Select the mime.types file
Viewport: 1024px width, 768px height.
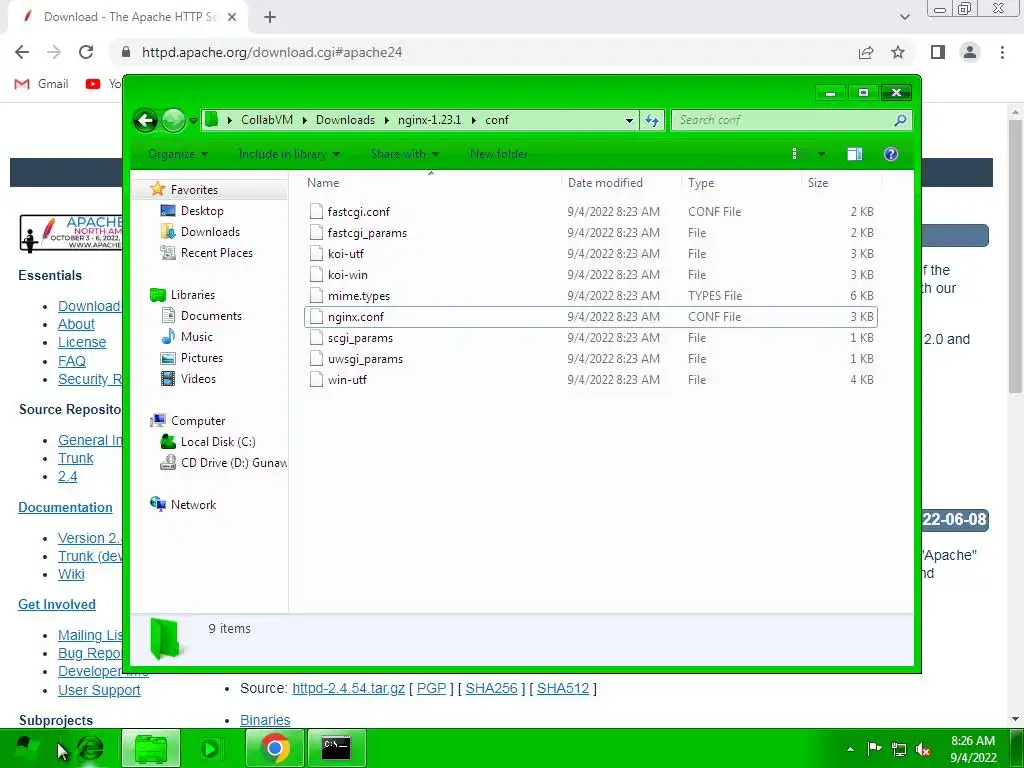coord(590,295)
